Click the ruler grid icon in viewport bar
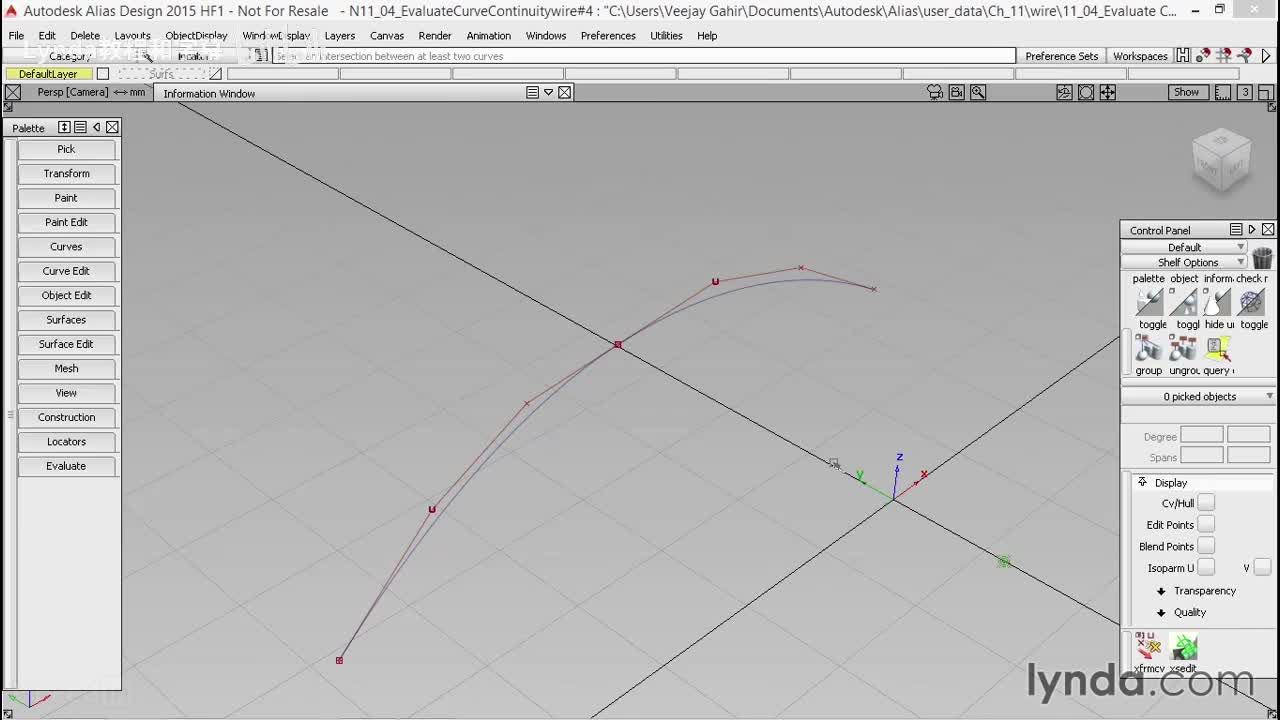Image resolution: width=1280 pixels, height=720 pixels. (1223, 92)
